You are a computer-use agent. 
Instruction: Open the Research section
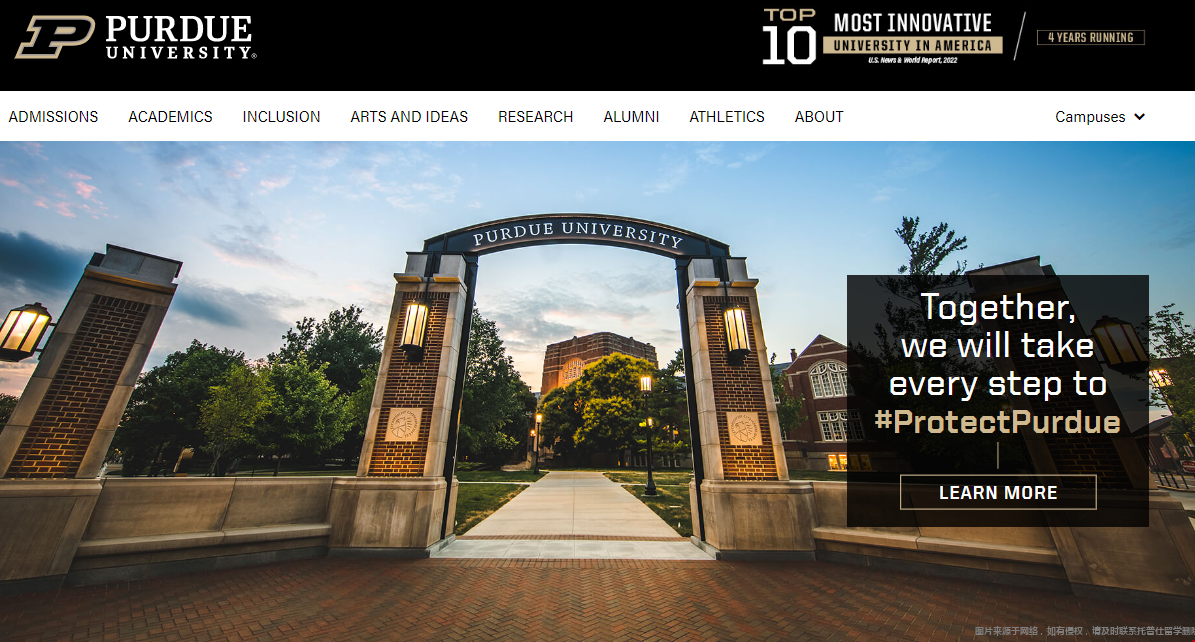[x=536, y=117]
